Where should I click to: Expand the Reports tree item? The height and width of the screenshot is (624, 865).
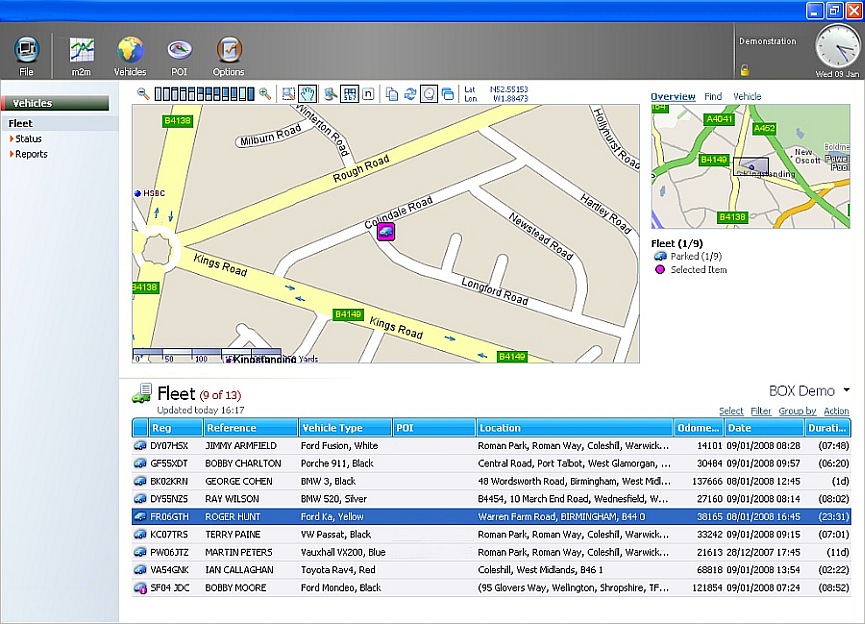tap(30, 154)
